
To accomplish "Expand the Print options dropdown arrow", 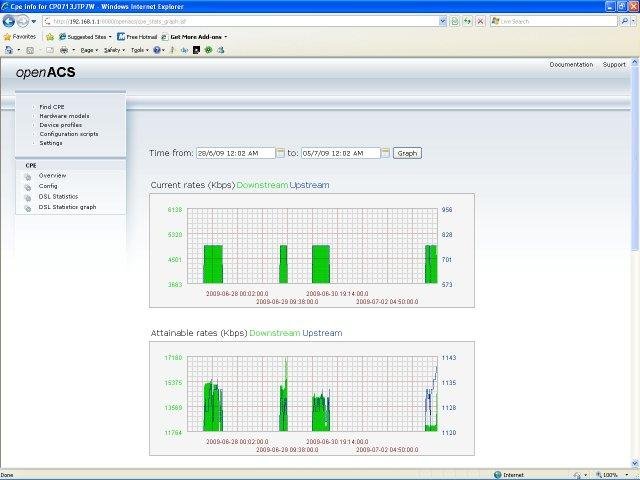I will [73, 50].
